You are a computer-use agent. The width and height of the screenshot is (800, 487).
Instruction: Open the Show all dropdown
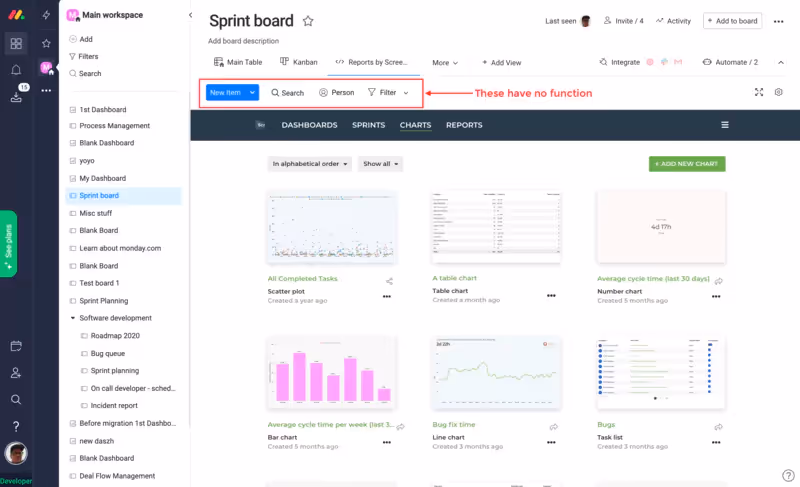click(380, 164)
